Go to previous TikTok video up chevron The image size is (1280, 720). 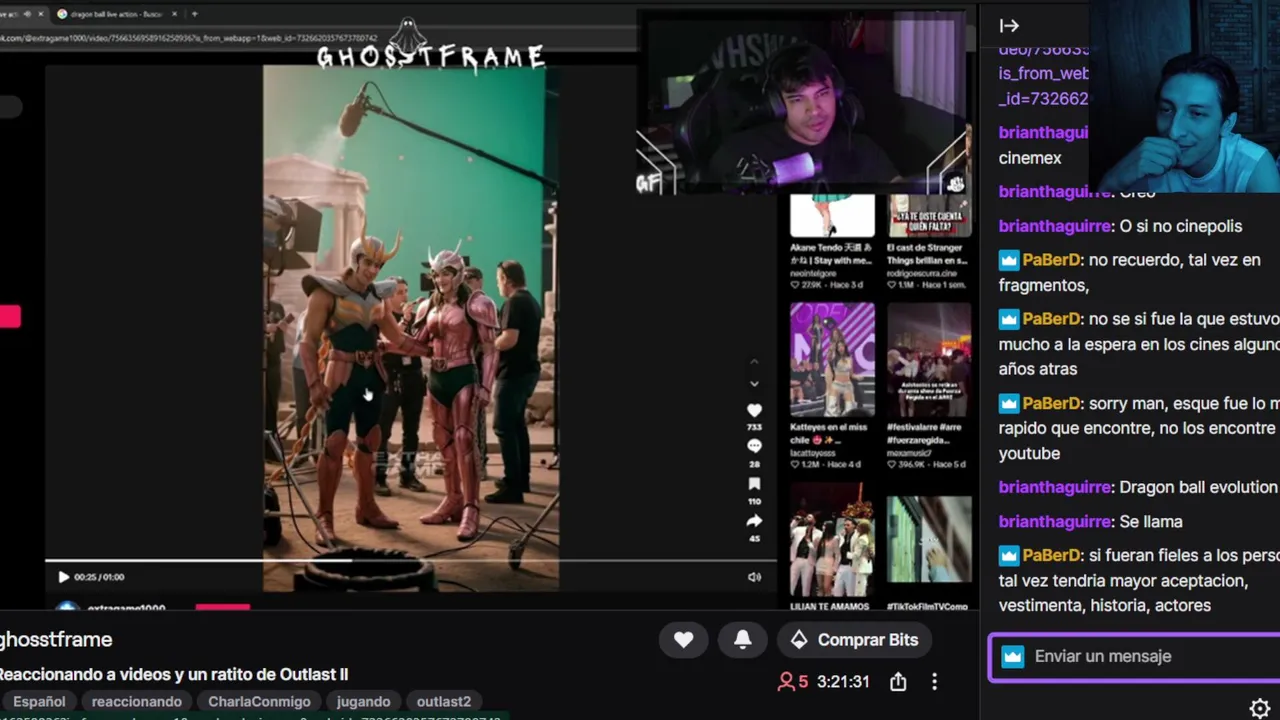click(x=754, y=362)
